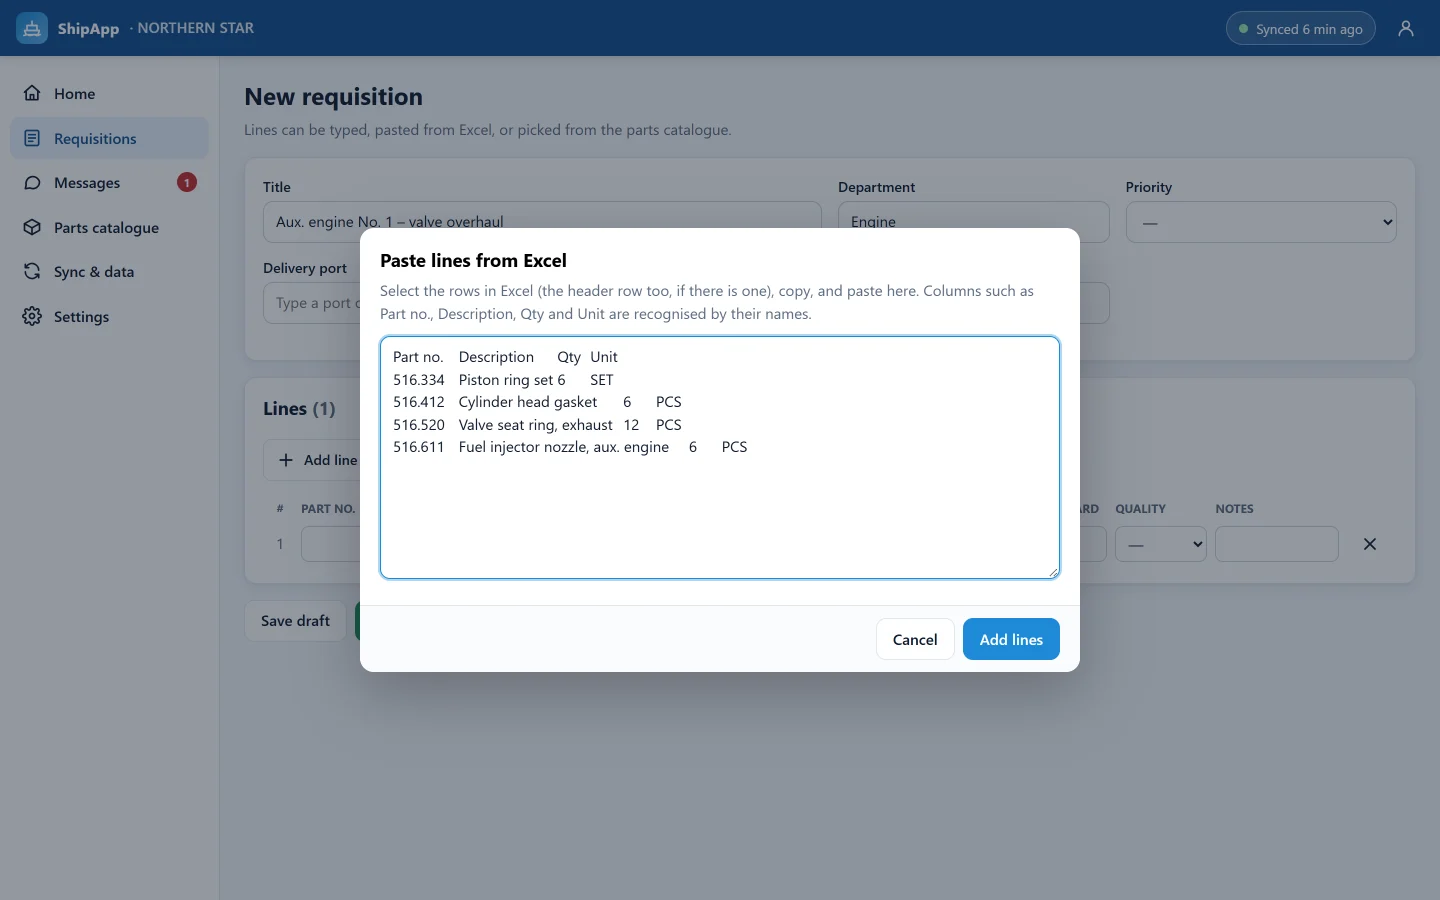Expand the Priority dropdown
This screenshot has width=1440, height=900.
click(1261, 222)
